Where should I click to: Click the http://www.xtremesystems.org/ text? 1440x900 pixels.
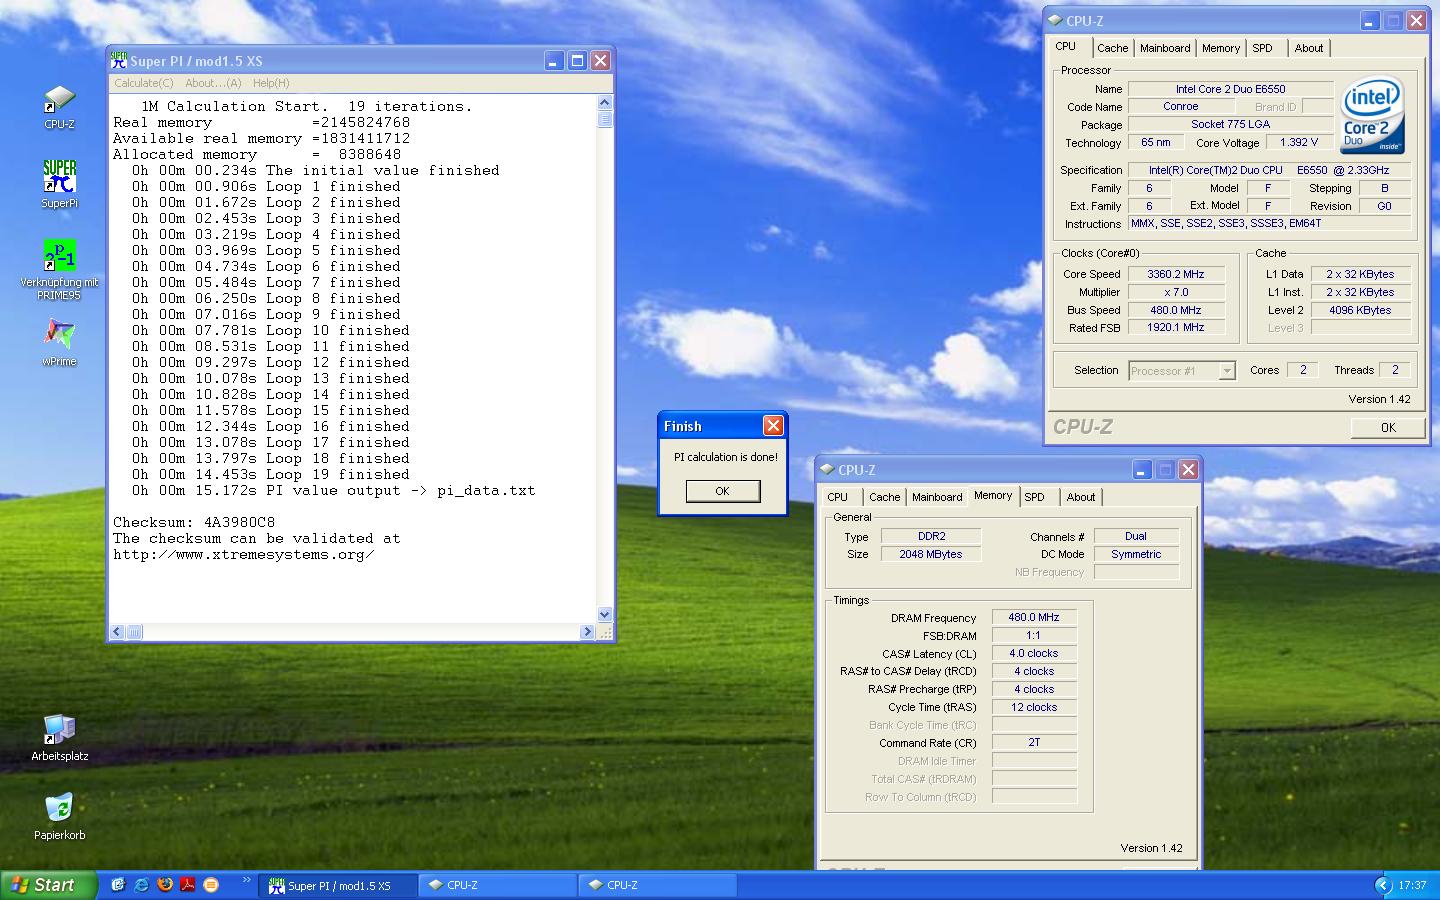244,554
